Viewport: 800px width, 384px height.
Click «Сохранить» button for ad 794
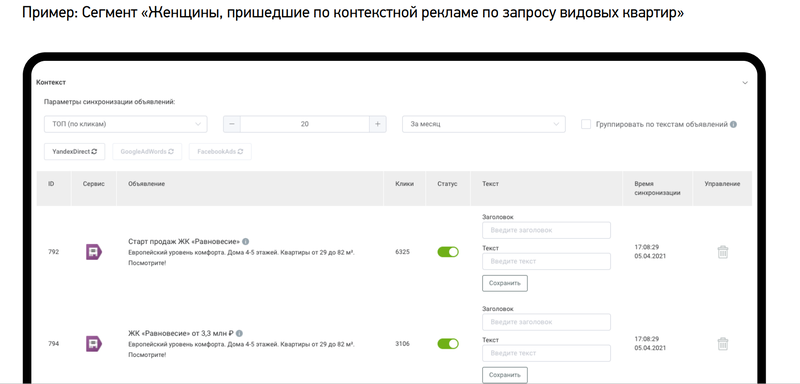pos(505,375)
